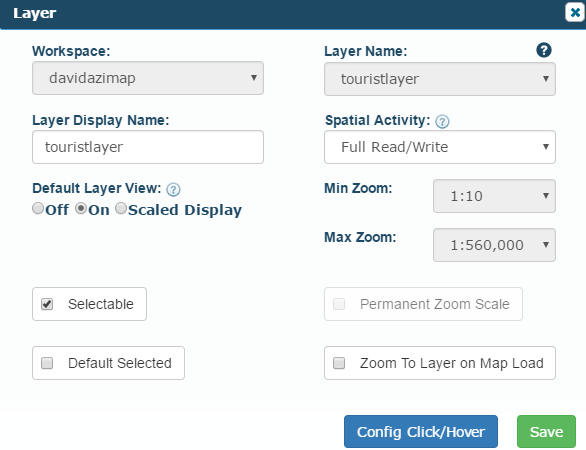The width and height of the screenshot is (586, 450).
Task: Close the Layer dialog with the X icon
Action: tap(575, 13)
